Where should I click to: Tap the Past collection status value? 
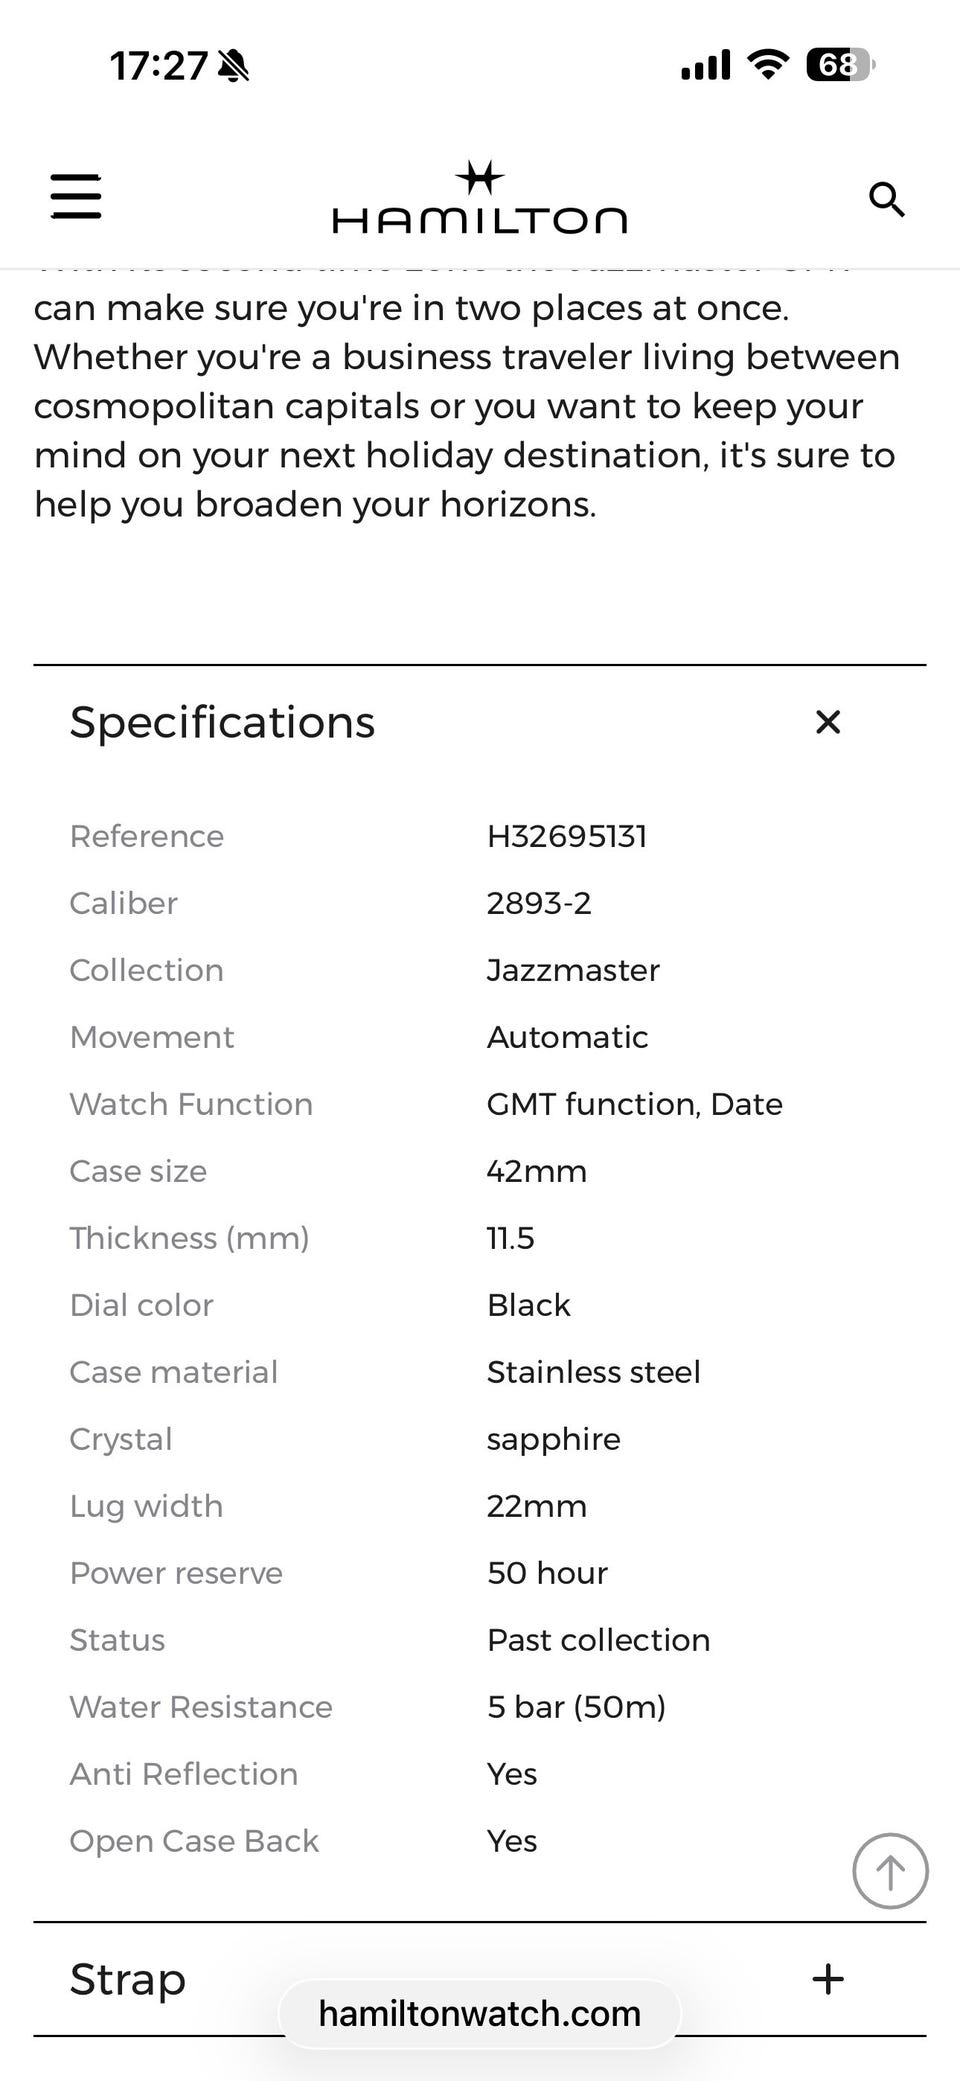[598, 1640]
